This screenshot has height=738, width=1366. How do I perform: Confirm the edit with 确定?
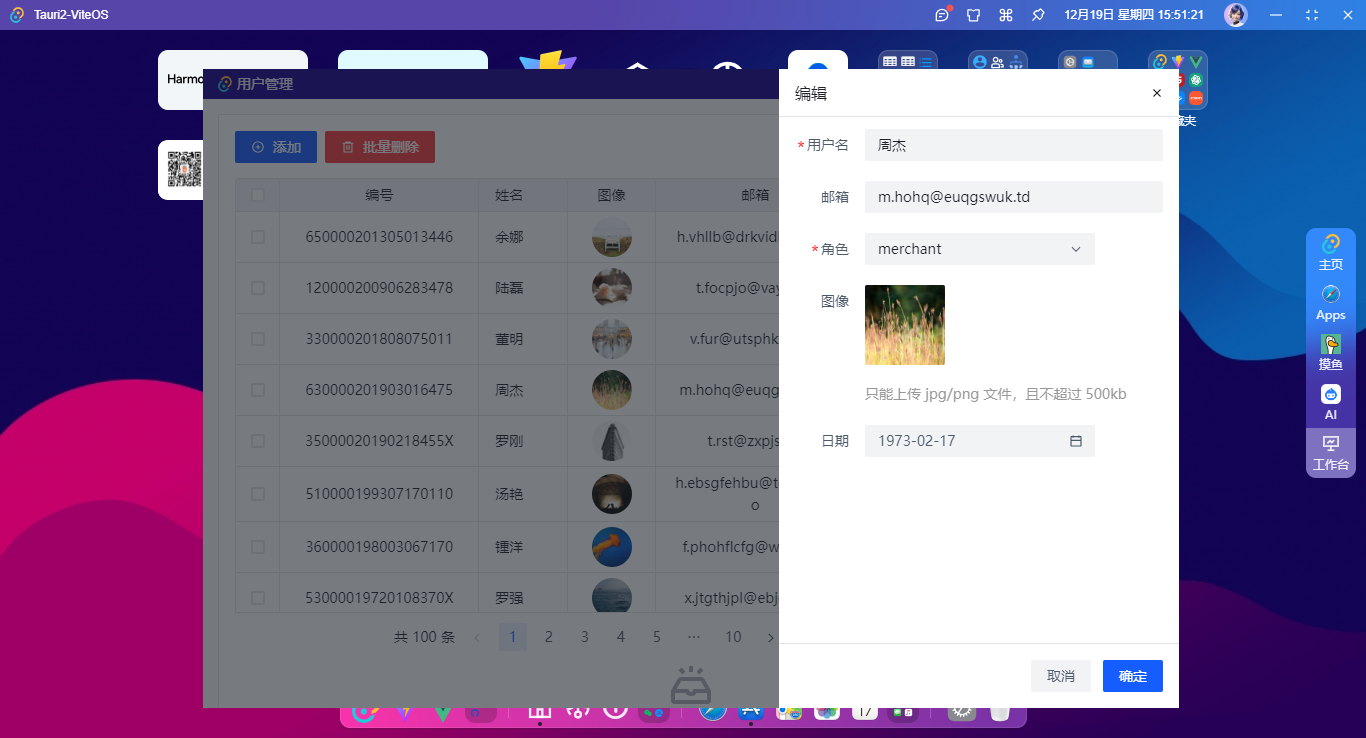click(x=1132, y=676)
